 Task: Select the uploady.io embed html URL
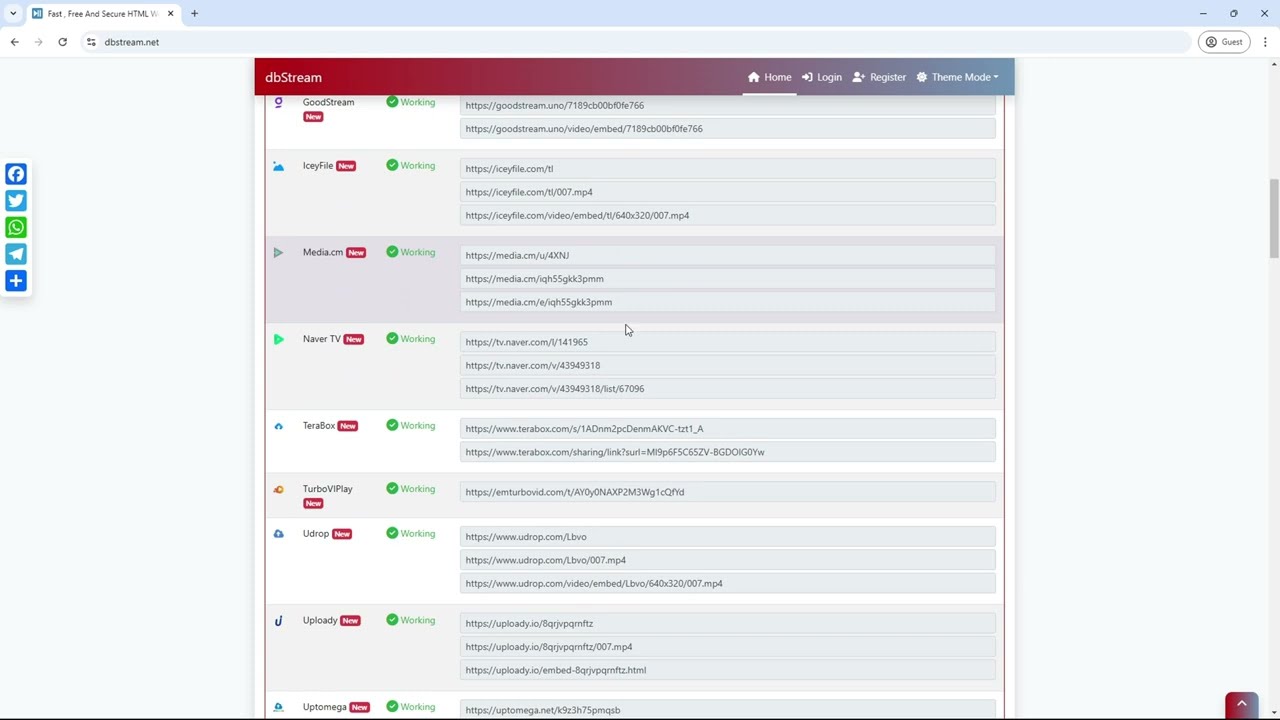[728, 670]
